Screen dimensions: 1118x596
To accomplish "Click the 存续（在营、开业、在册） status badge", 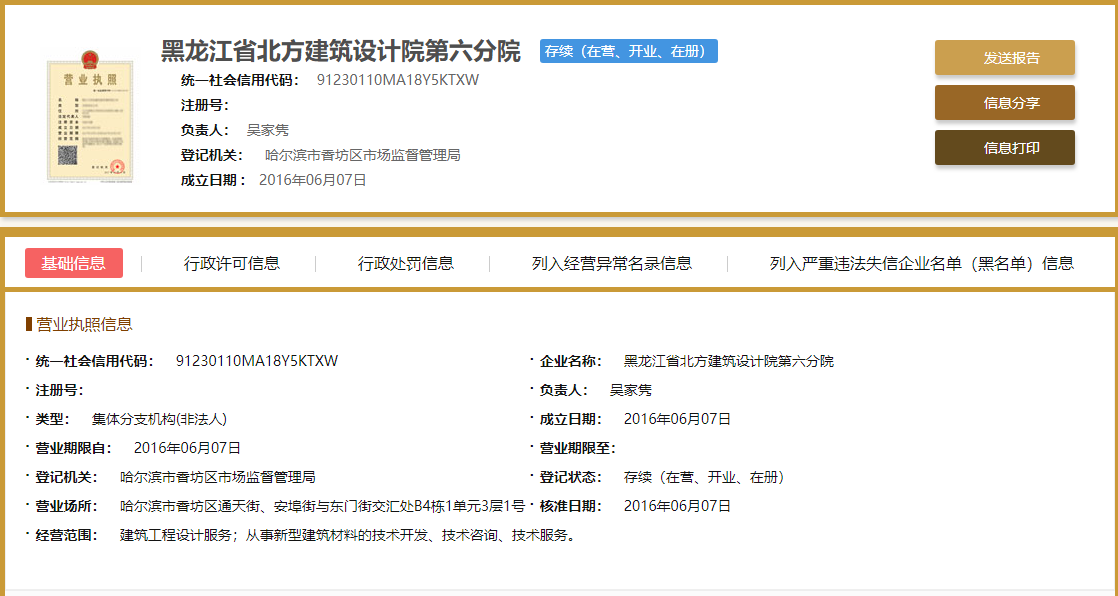I will point(628,51).
